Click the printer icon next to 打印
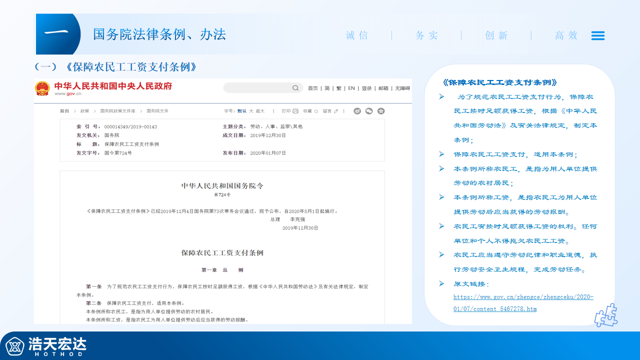 click(x=296, y=111)
